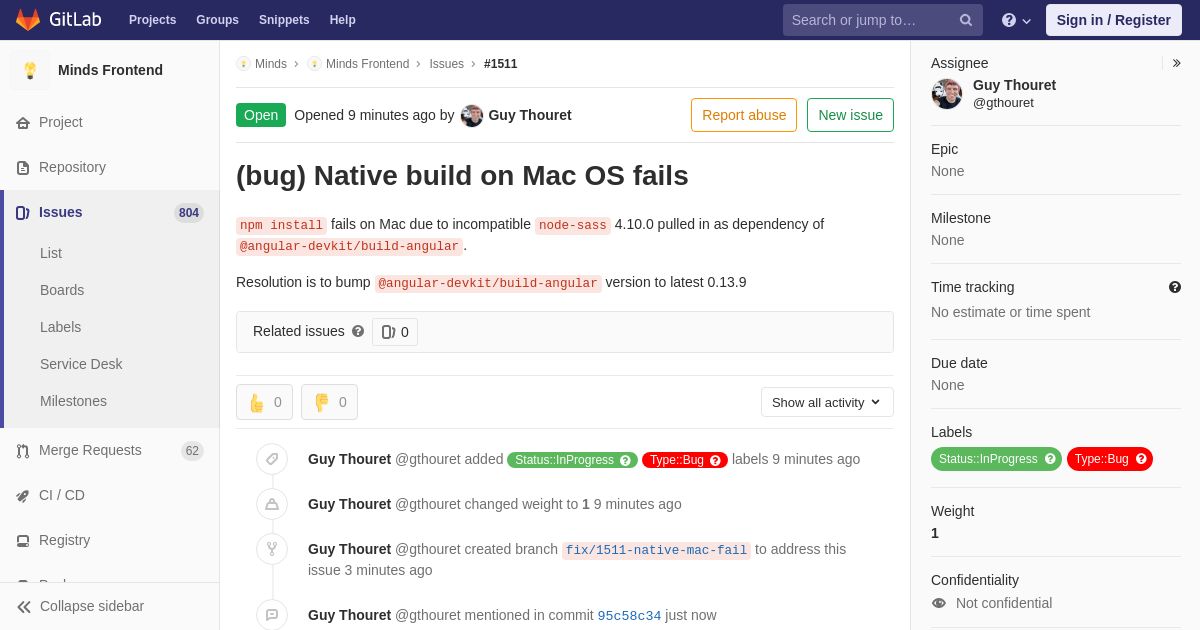
Task: Open the Groups menu in top bar
Action: point(217,20)
